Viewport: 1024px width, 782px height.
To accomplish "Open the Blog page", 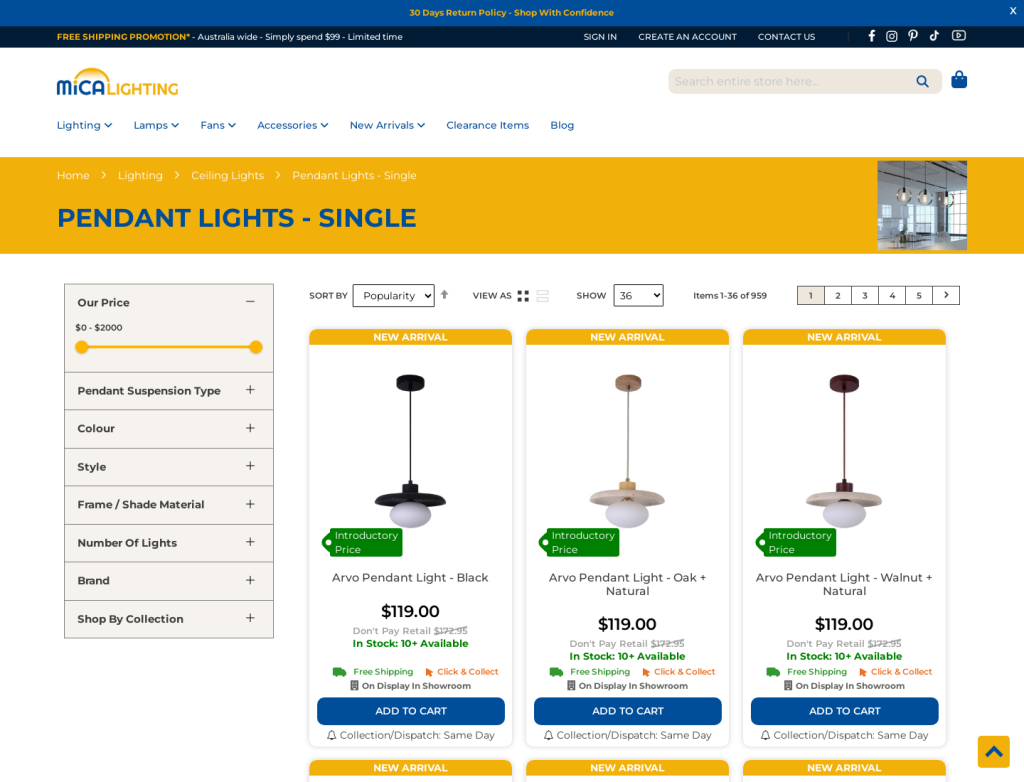I will (562, 125).
